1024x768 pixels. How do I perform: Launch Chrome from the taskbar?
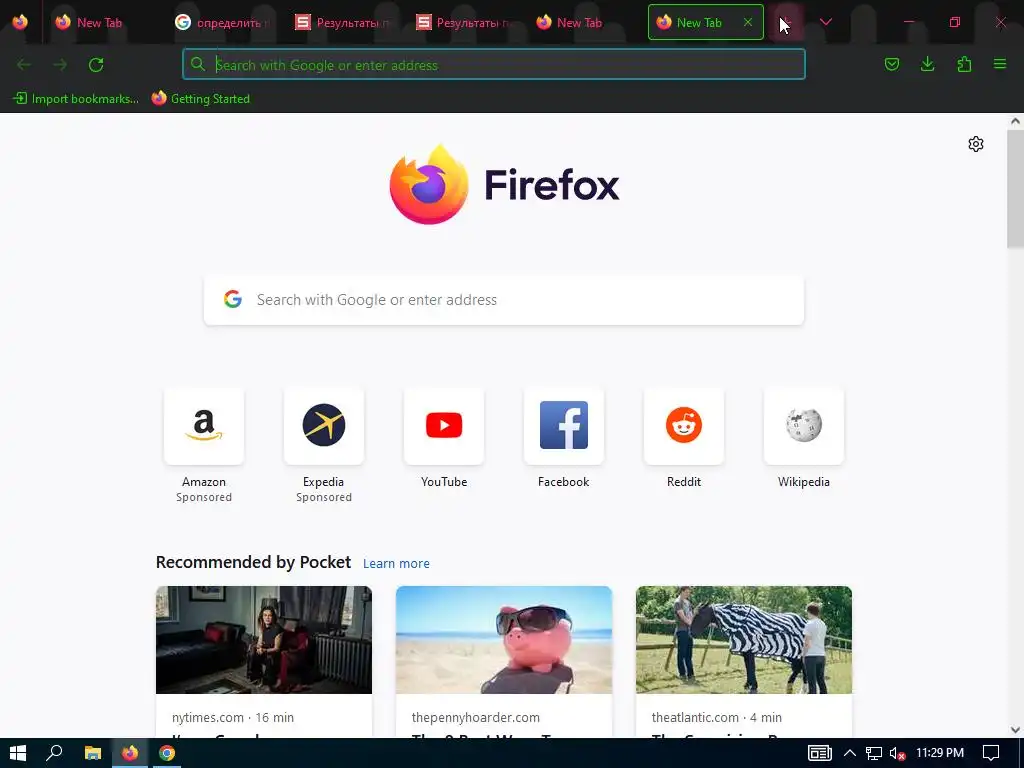tap(167, 753)
